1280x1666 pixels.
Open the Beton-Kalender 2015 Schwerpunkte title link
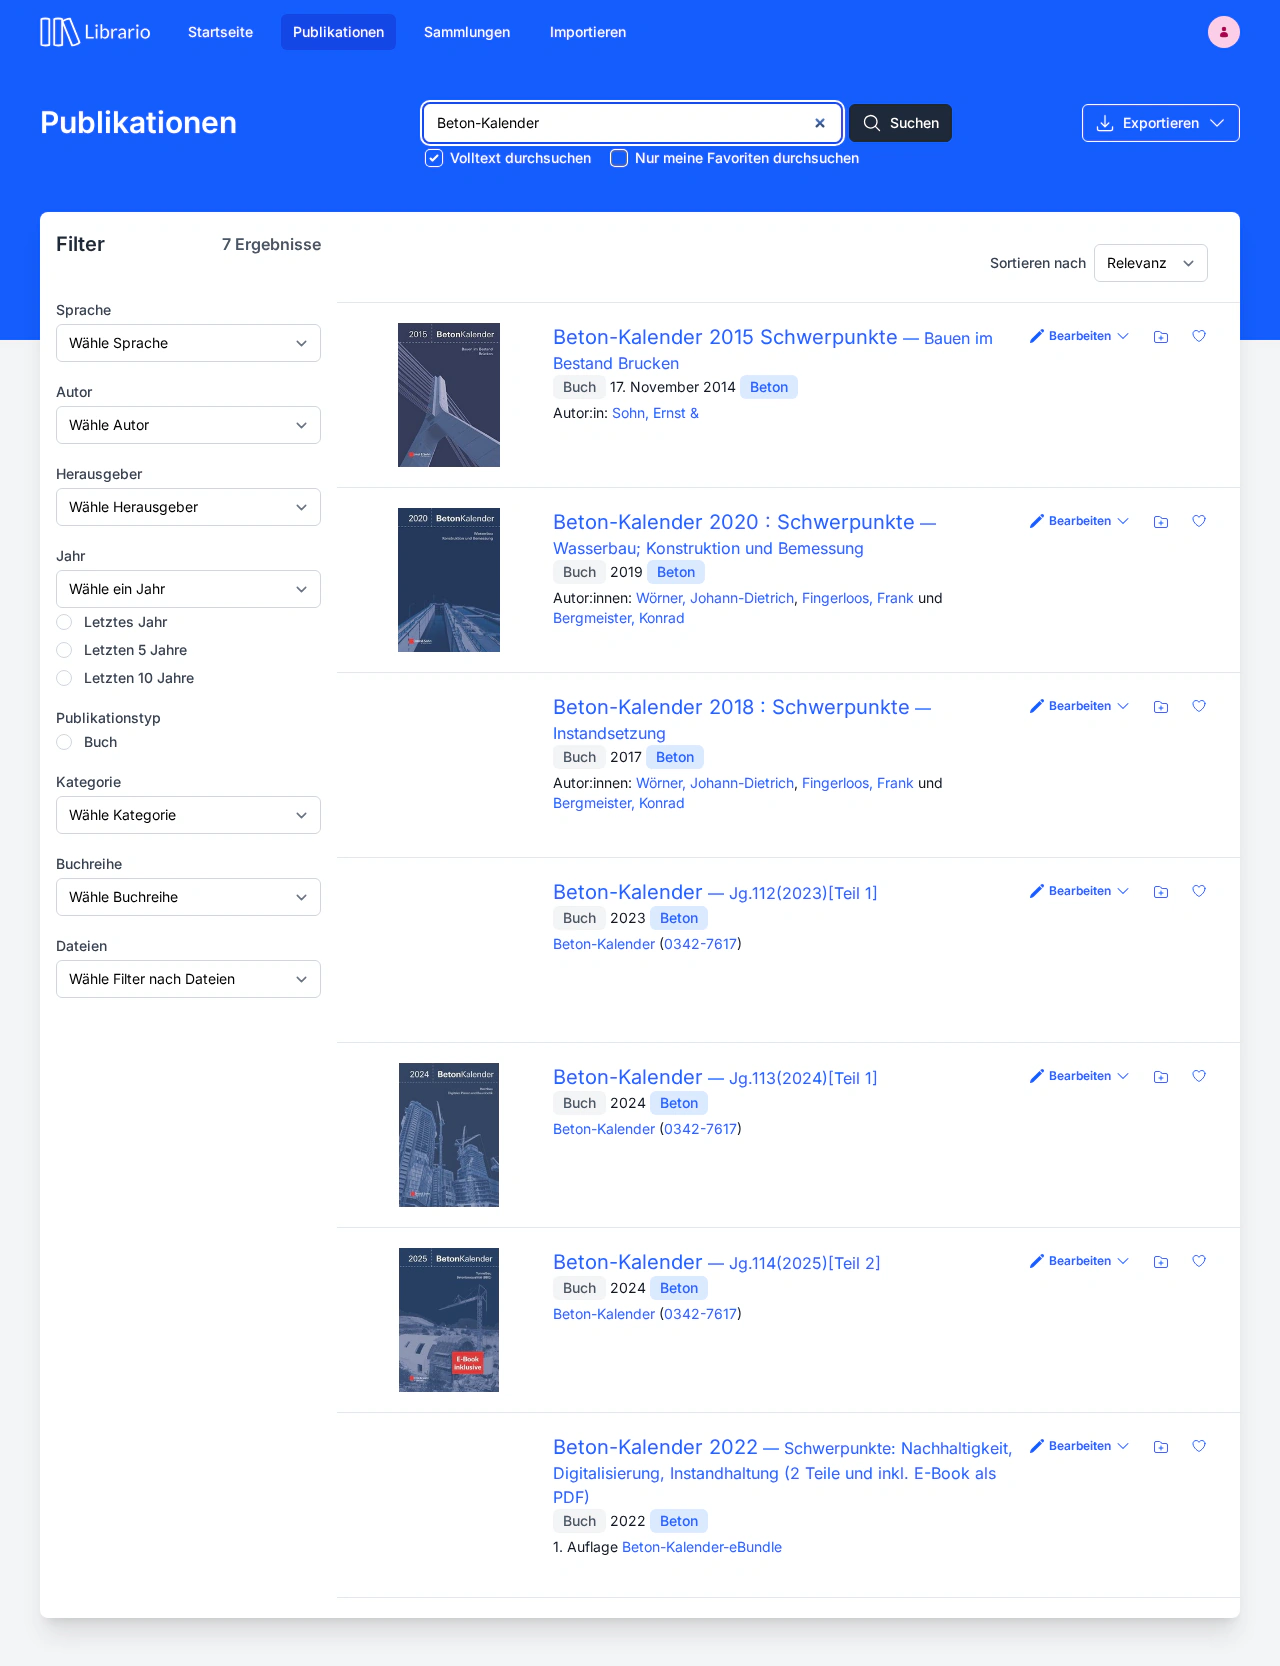pos(725,337)
